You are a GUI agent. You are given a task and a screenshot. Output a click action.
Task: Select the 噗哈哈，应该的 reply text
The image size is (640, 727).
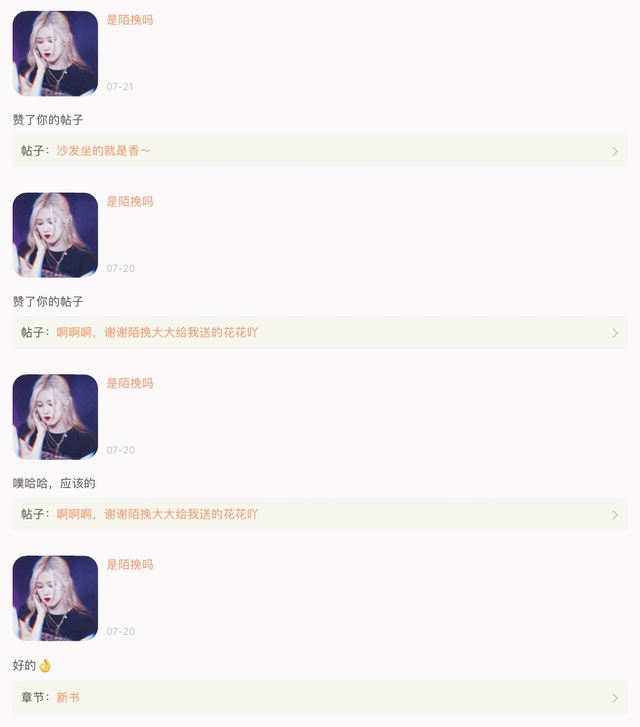[54, 484]
